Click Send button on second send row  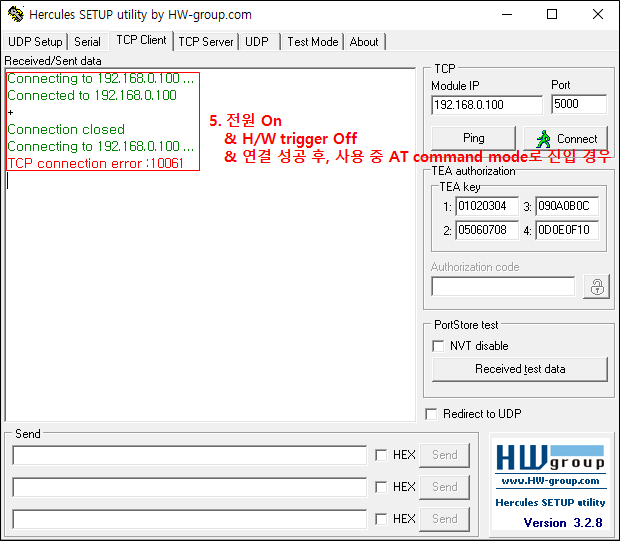pyautogui.click(x=444, y=487)
